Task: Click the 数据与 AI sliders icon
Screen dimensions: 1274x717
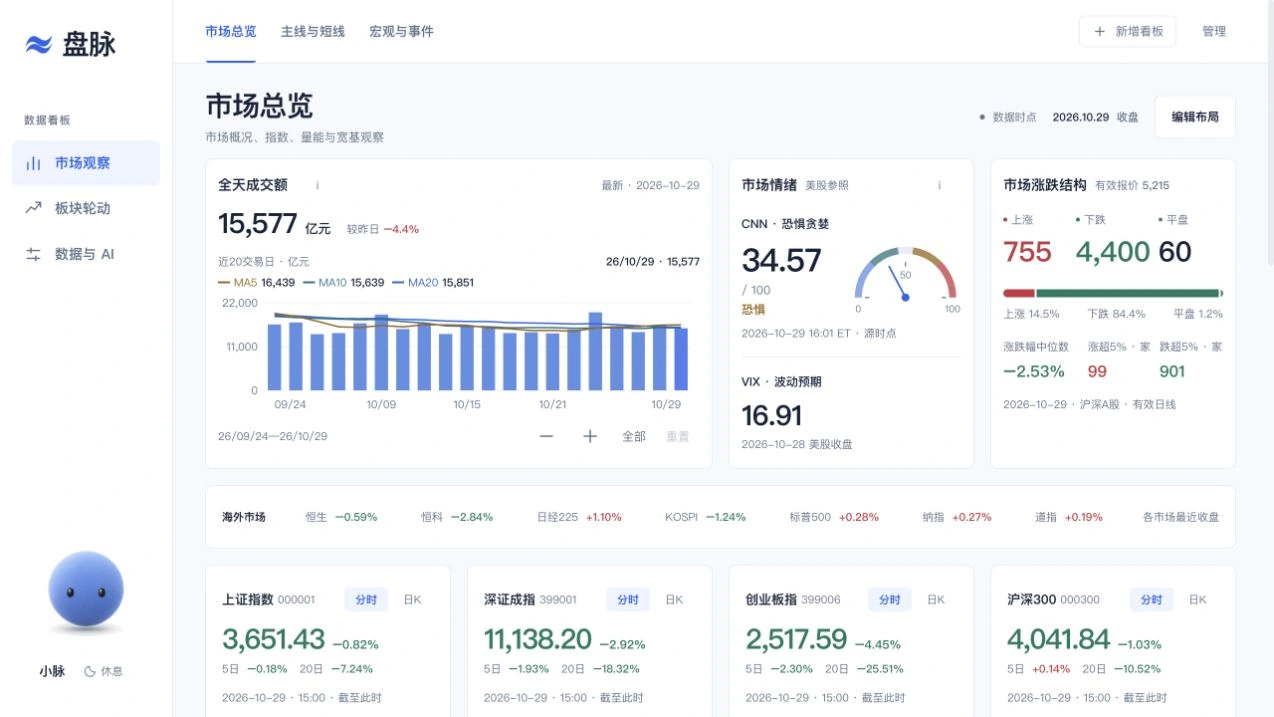Action: pyautogui.click(x=33, y=254)
